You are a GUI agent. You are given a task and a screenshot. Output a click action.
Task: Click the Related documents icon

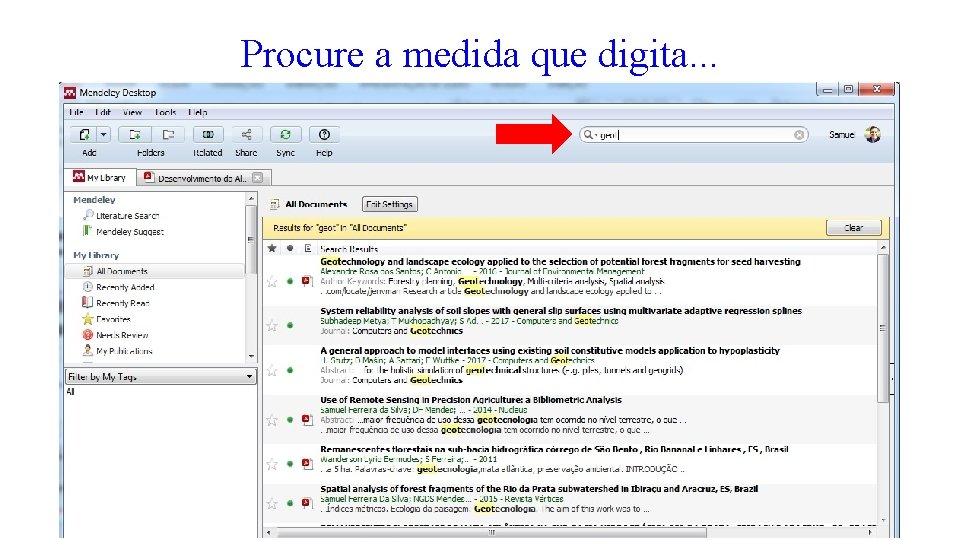208,134
